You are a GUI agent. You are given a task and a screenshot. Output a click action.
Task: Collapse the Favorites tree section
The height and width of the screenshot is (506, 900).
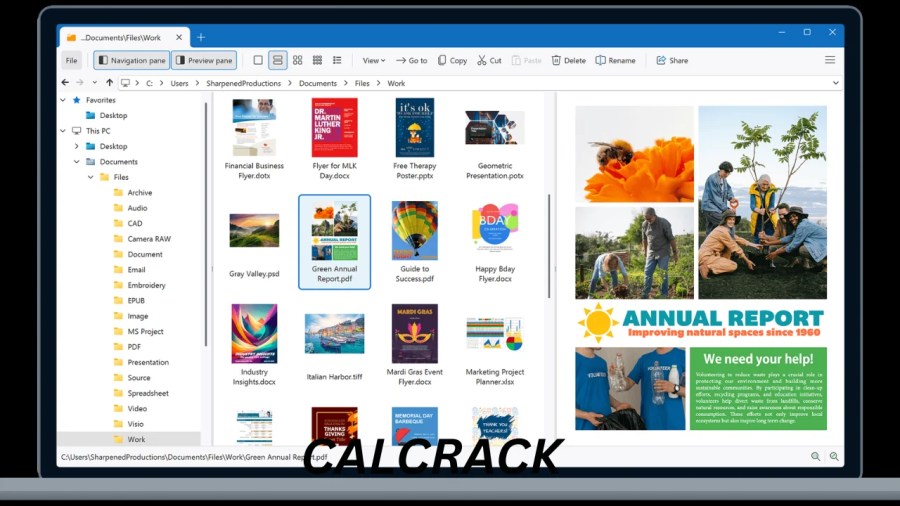63,100
